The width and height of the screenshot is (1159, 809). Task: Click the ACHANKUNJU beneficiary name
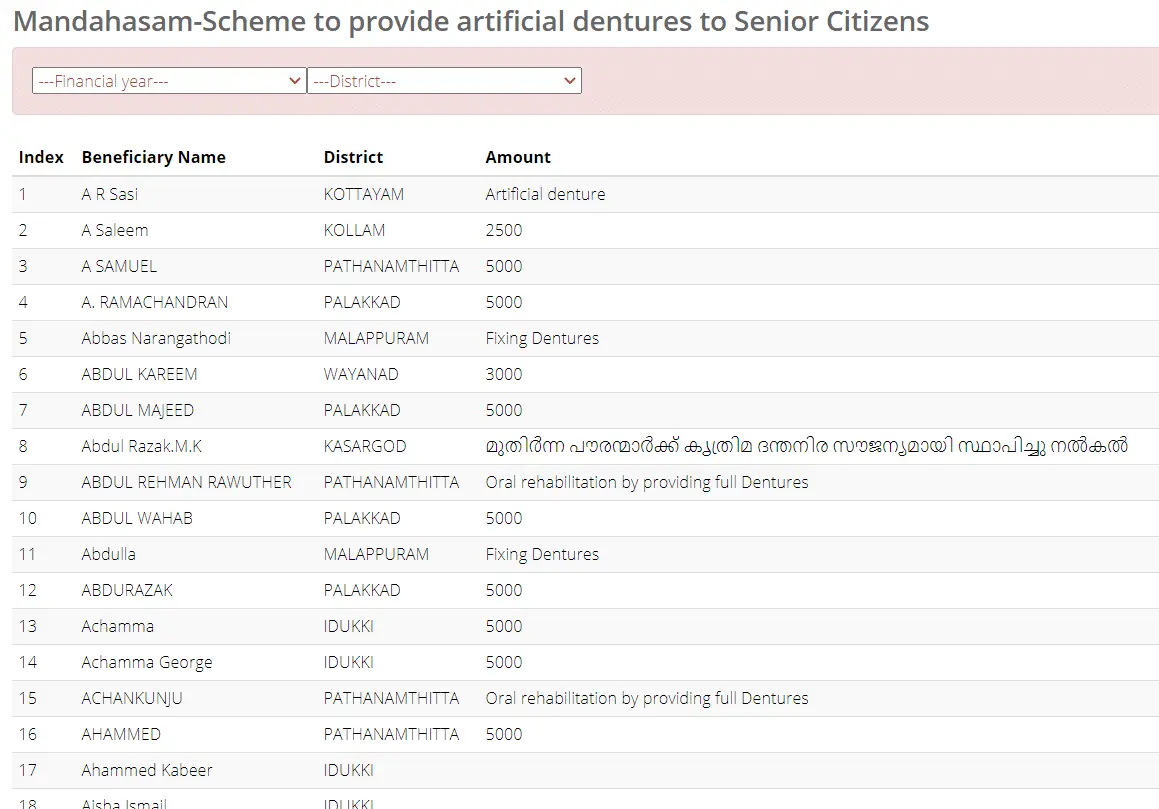click(132, 698)
